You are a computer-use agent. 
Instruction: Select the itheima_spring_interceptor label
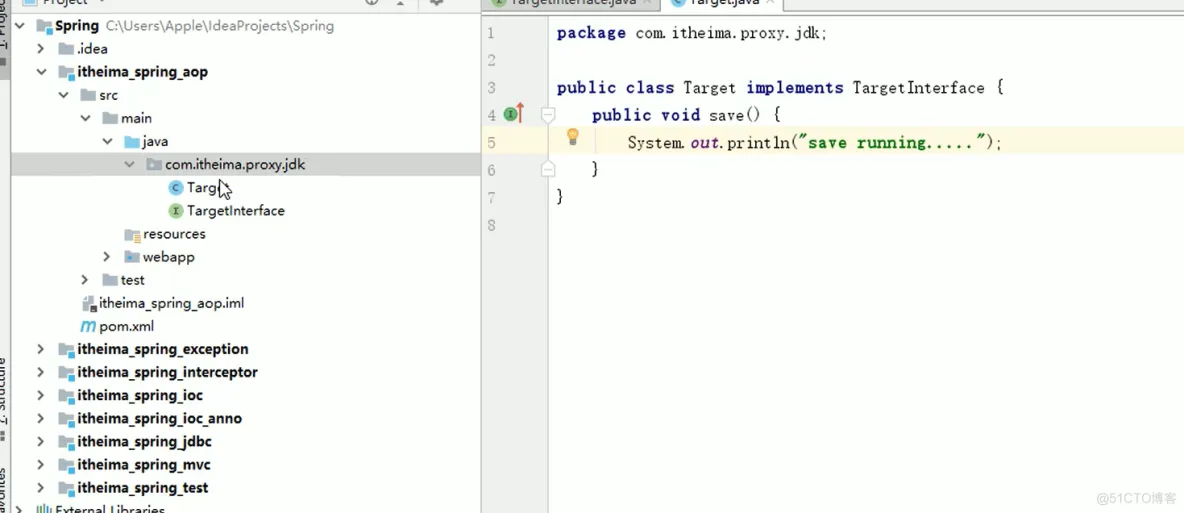168,372
